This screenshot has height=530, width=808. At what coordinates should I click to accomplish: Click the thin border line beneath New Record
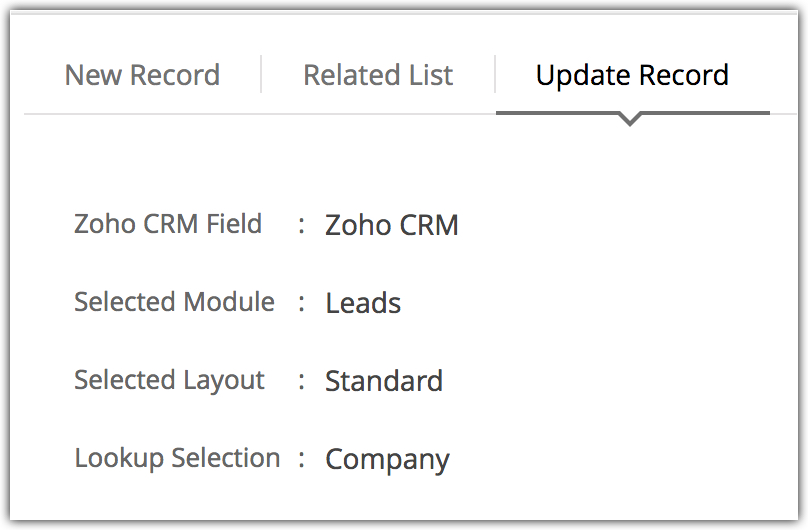tap(142, 113)
